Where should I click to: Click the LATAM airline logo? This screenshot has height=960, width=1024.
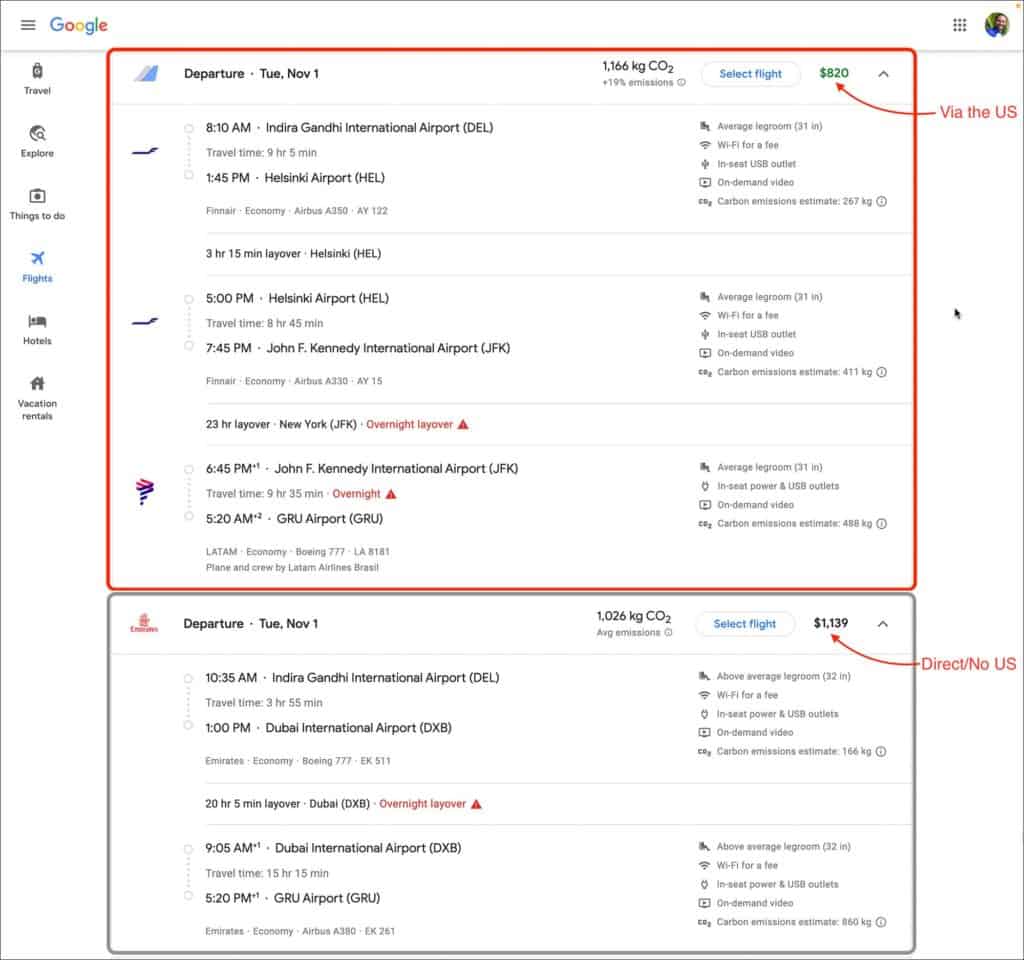[x=144, y=492]
